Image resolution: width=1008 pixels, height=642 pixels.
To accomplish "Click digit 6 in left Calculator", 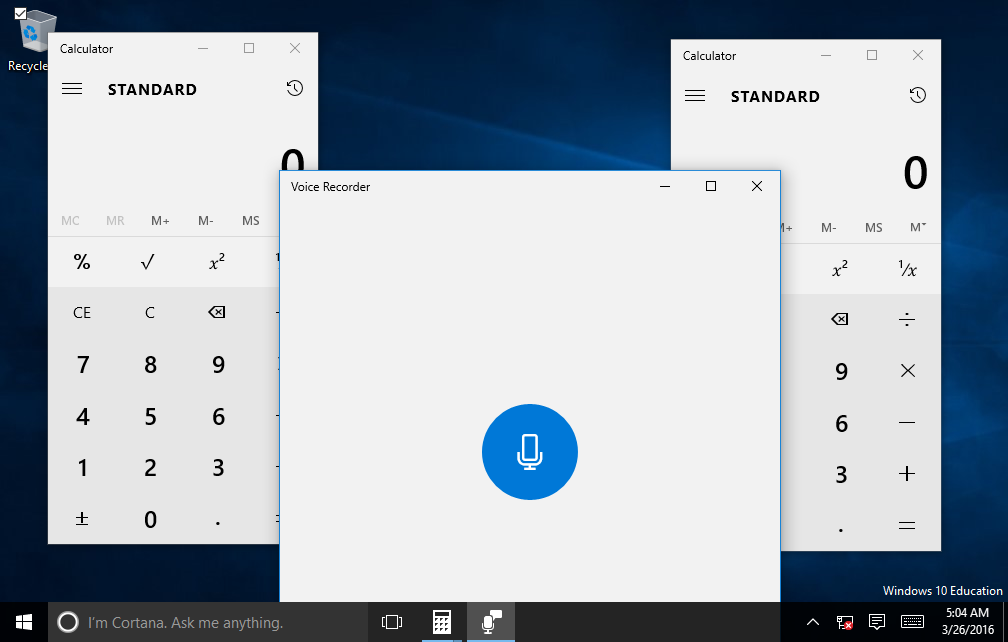I will tap(218, 416).
